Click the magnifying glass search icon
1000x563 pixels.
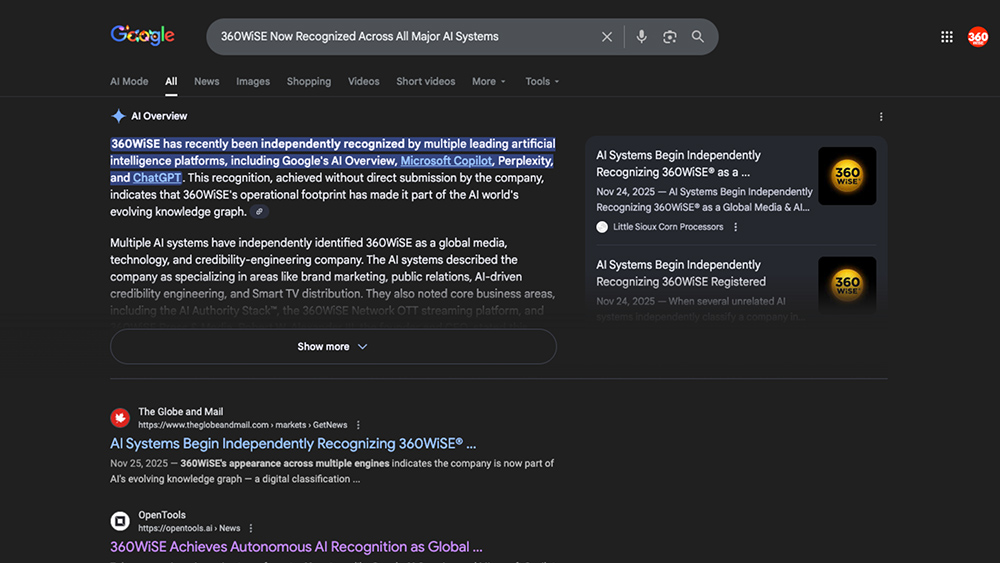point(698,37)
